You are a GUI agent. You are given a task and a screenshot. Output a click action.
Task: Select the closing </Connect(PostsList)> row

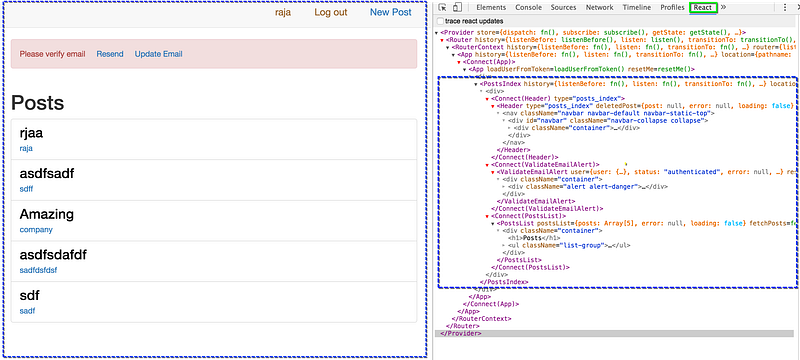pyautogui.click(x=530, y=267)
